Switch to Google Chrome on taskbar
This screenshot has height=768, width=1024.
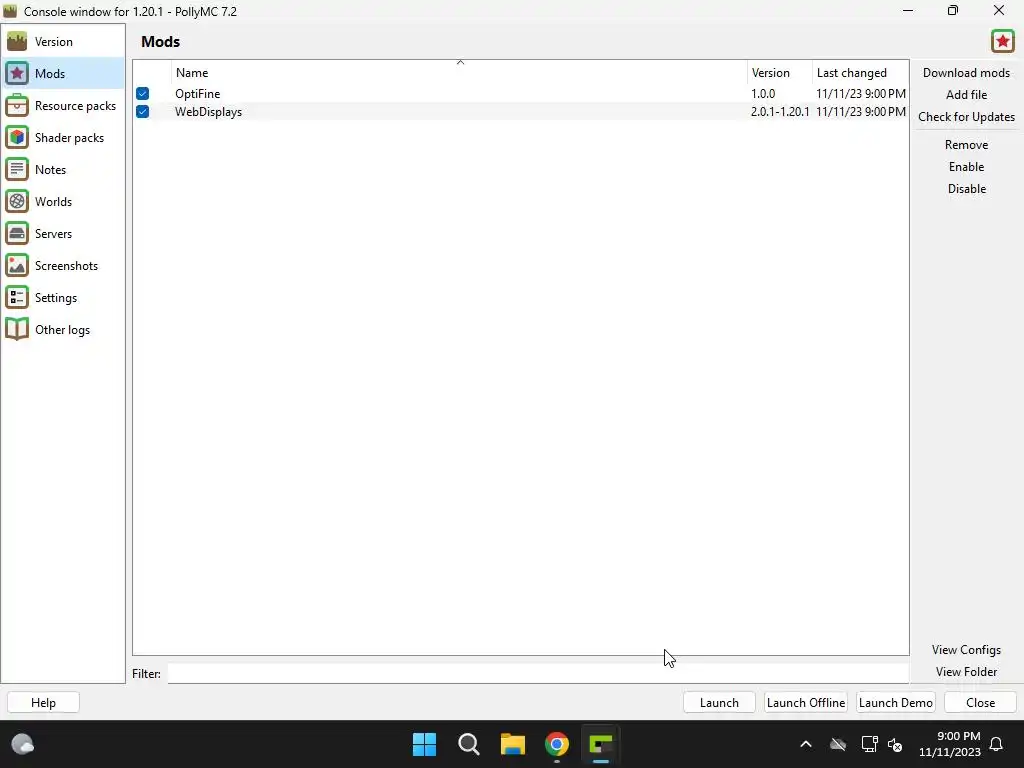[x=557, y=744]
